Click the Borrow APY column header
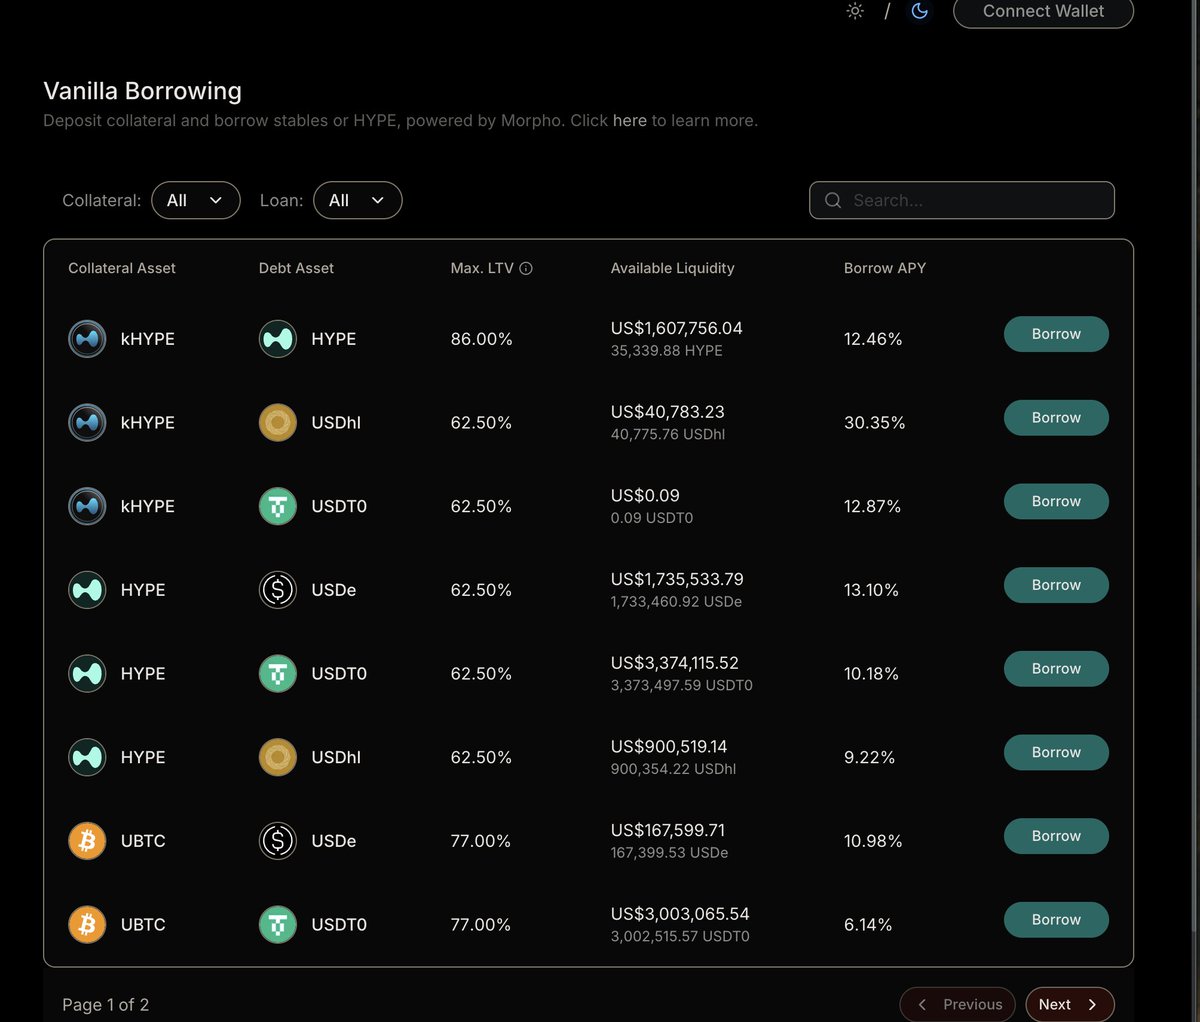Image resolution: width=1200 pixels, height=1022 pixels. pyautogui.click(x=885, y=268)
